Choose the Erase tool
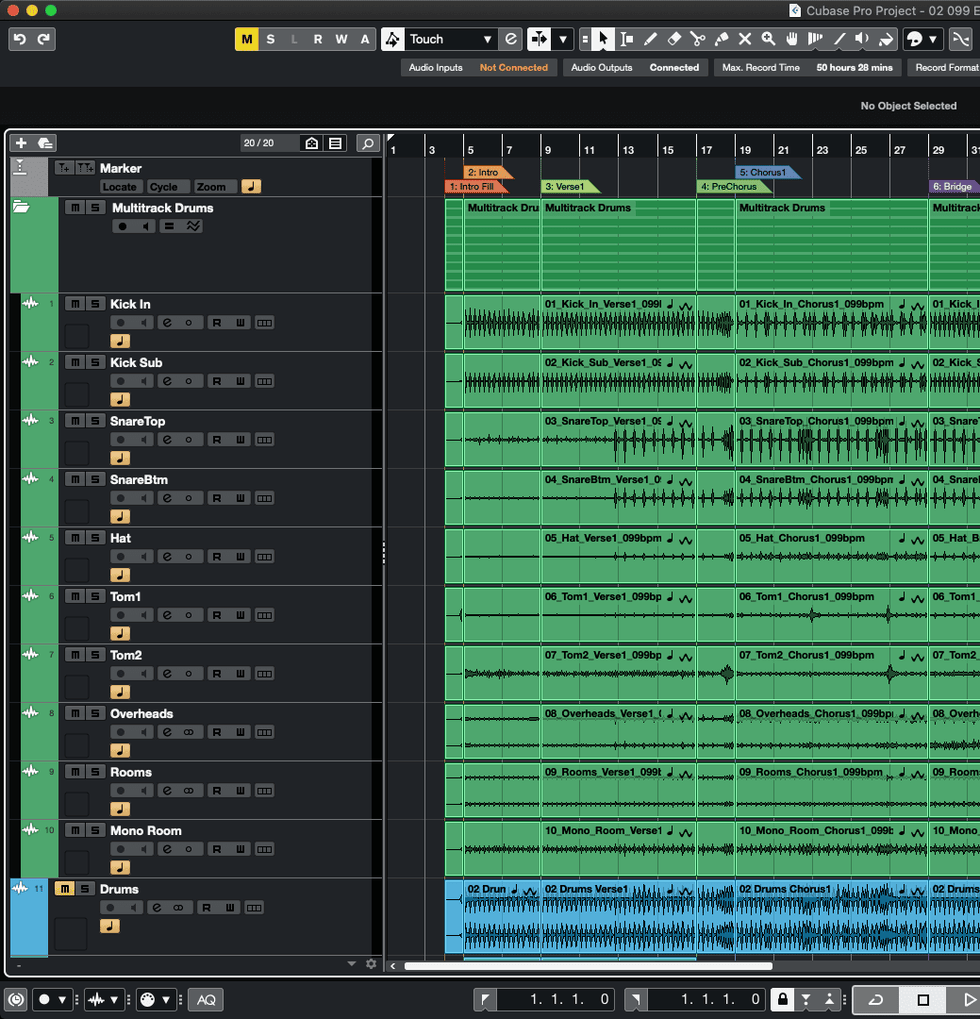The image size is (980, 1019). (674, 39)
